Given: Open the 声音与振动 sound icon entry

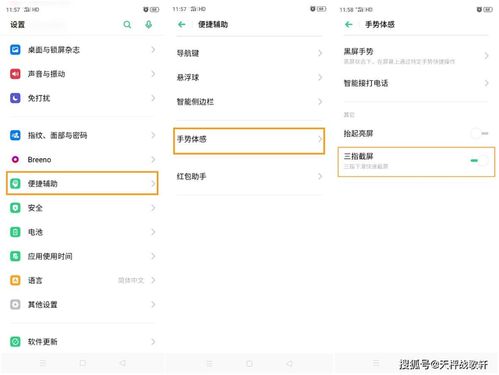Looking at the screenshot, I should 15,74.
